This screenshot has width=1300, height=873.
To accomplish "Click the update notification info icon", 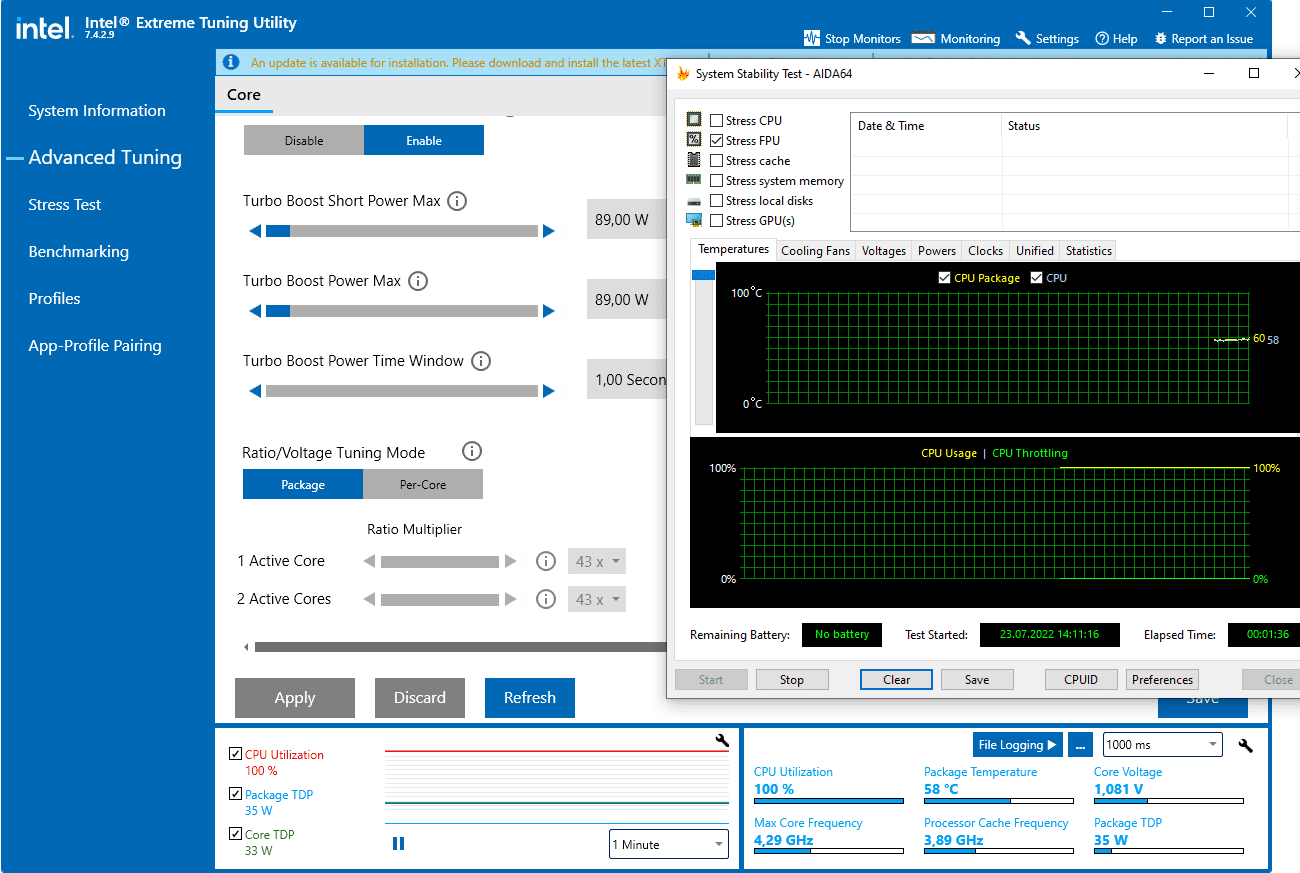I will tap(231, 62).
